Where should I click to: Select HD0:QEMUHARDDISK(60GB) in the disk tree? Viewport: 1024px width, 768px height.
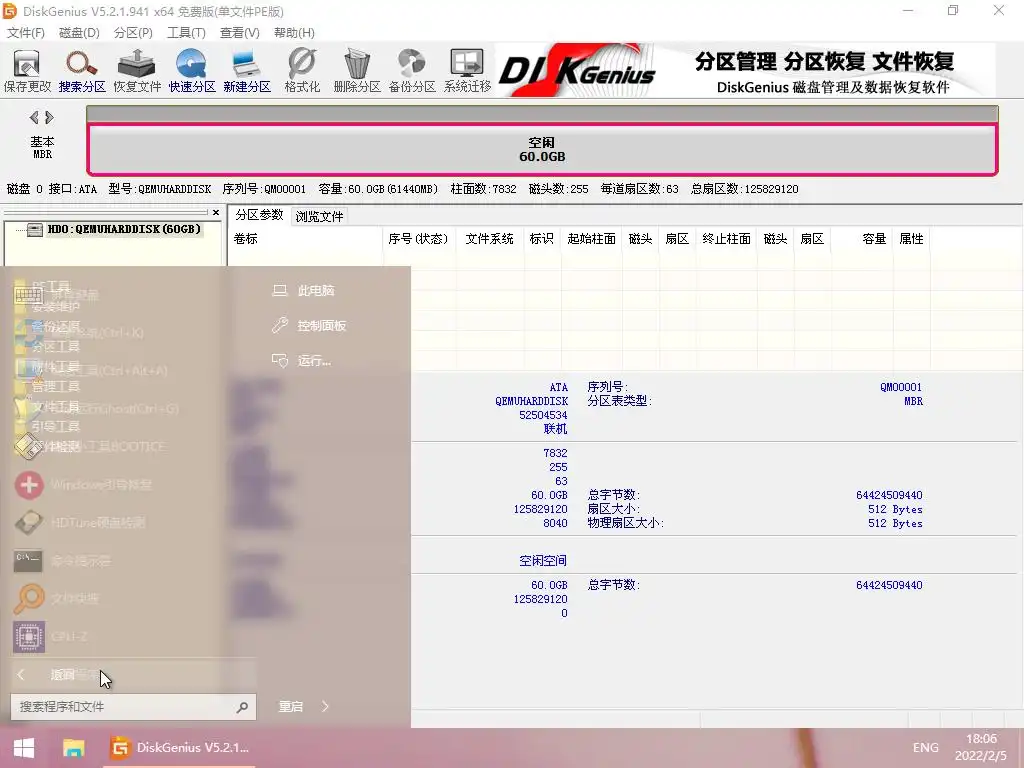click(124, 229)
